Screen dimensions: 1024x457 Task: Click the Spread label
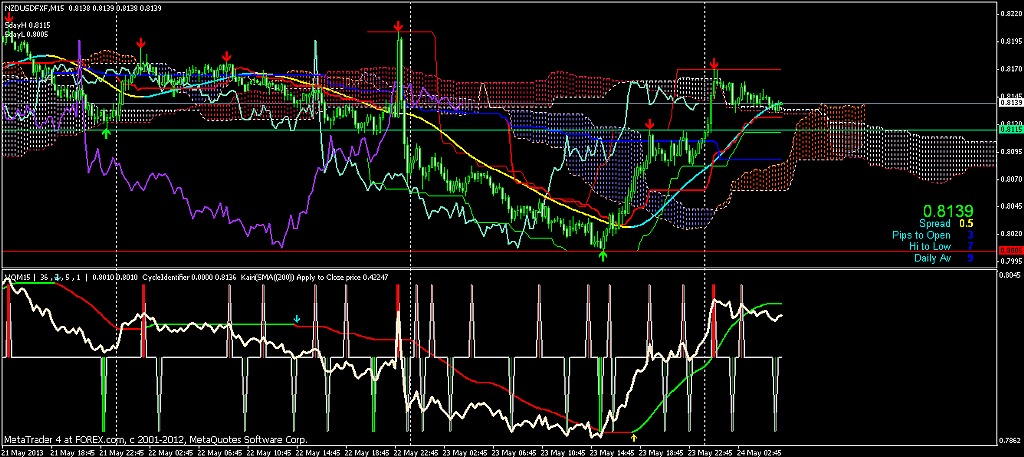tap(935, 223)
